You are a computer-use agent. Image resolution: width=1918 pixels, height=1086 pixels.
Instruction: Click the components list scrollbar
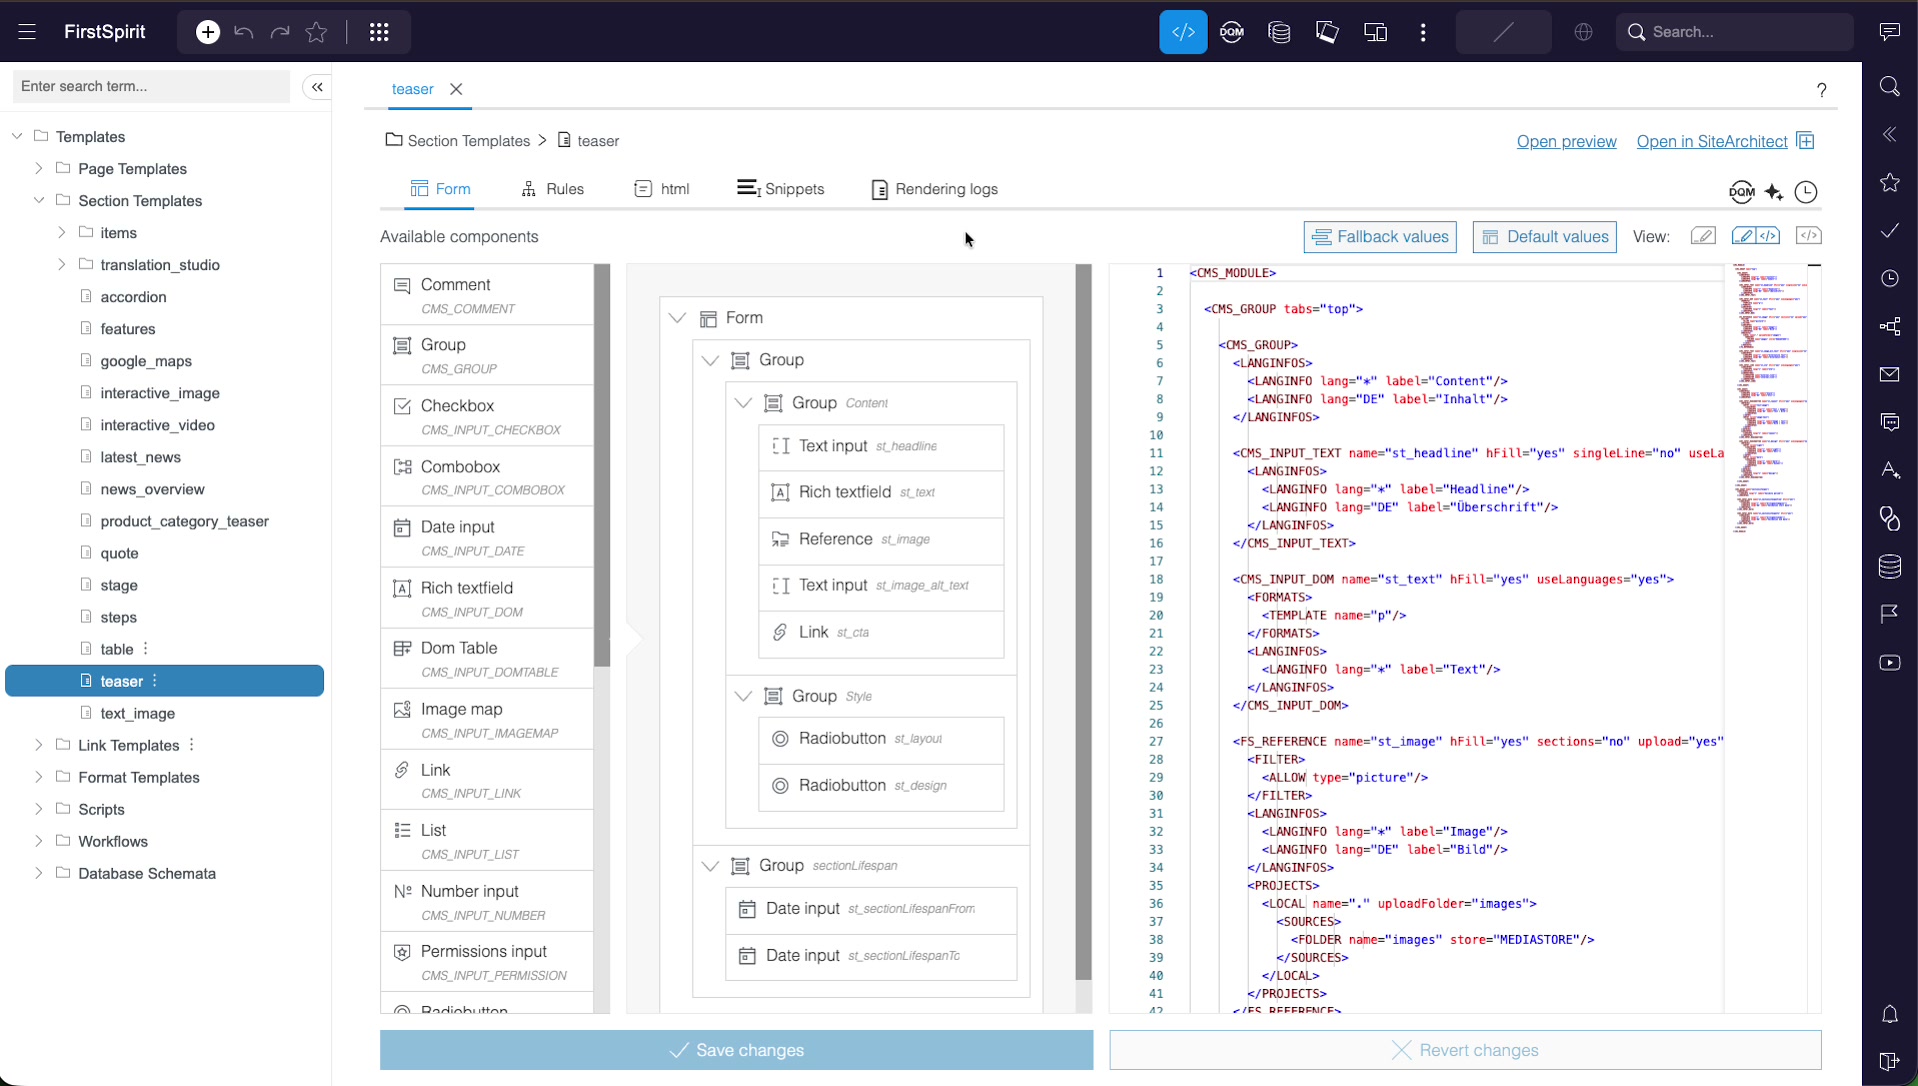[x=602, y=465]
